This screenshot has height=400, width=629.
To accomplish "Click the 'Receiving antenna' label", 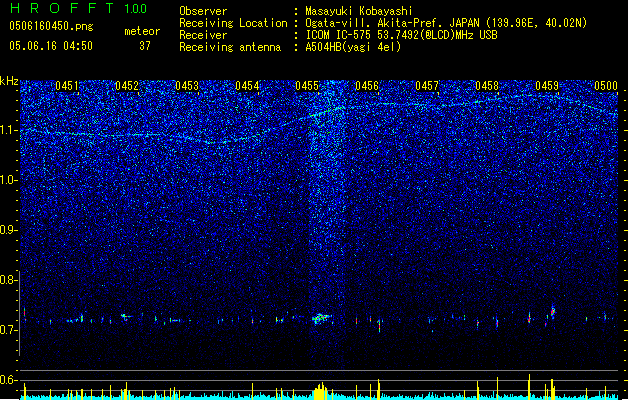I will click(x=230, y=47).
